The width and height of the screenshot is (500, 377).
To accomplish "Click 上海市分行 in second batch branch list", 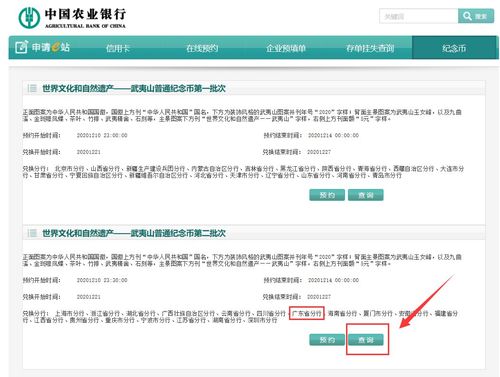I will (x=69, y=313).
